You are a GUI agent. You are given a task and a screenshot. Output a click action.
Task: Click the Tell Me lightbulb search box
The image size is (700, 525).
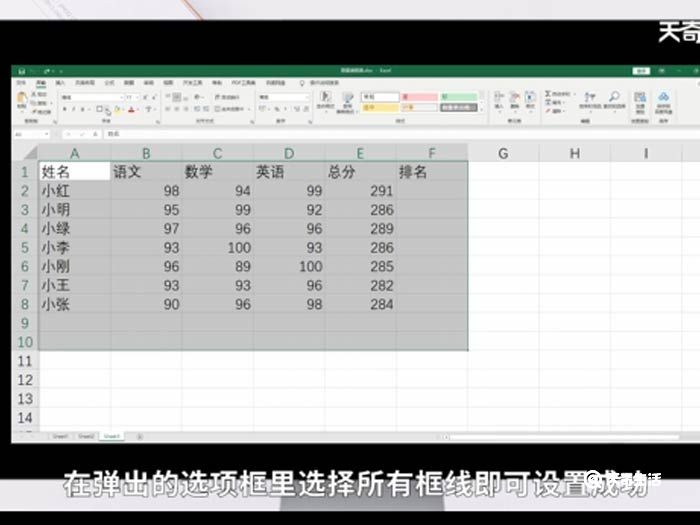coord(320,83)
